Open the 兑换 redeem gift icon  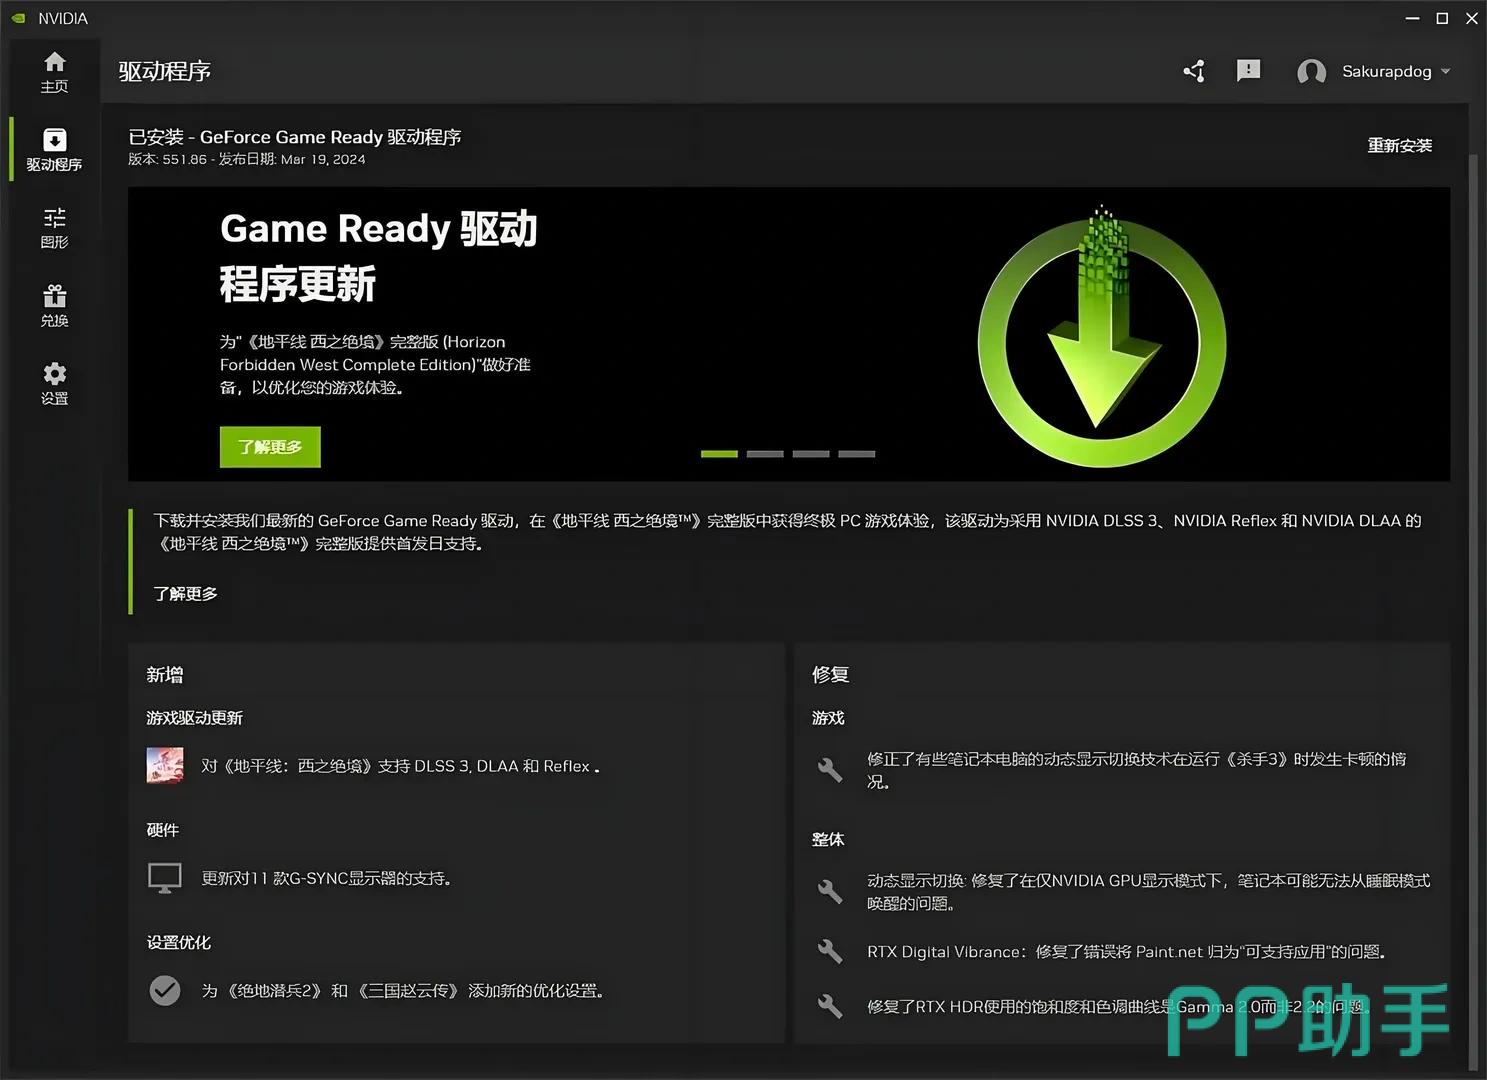54,305
